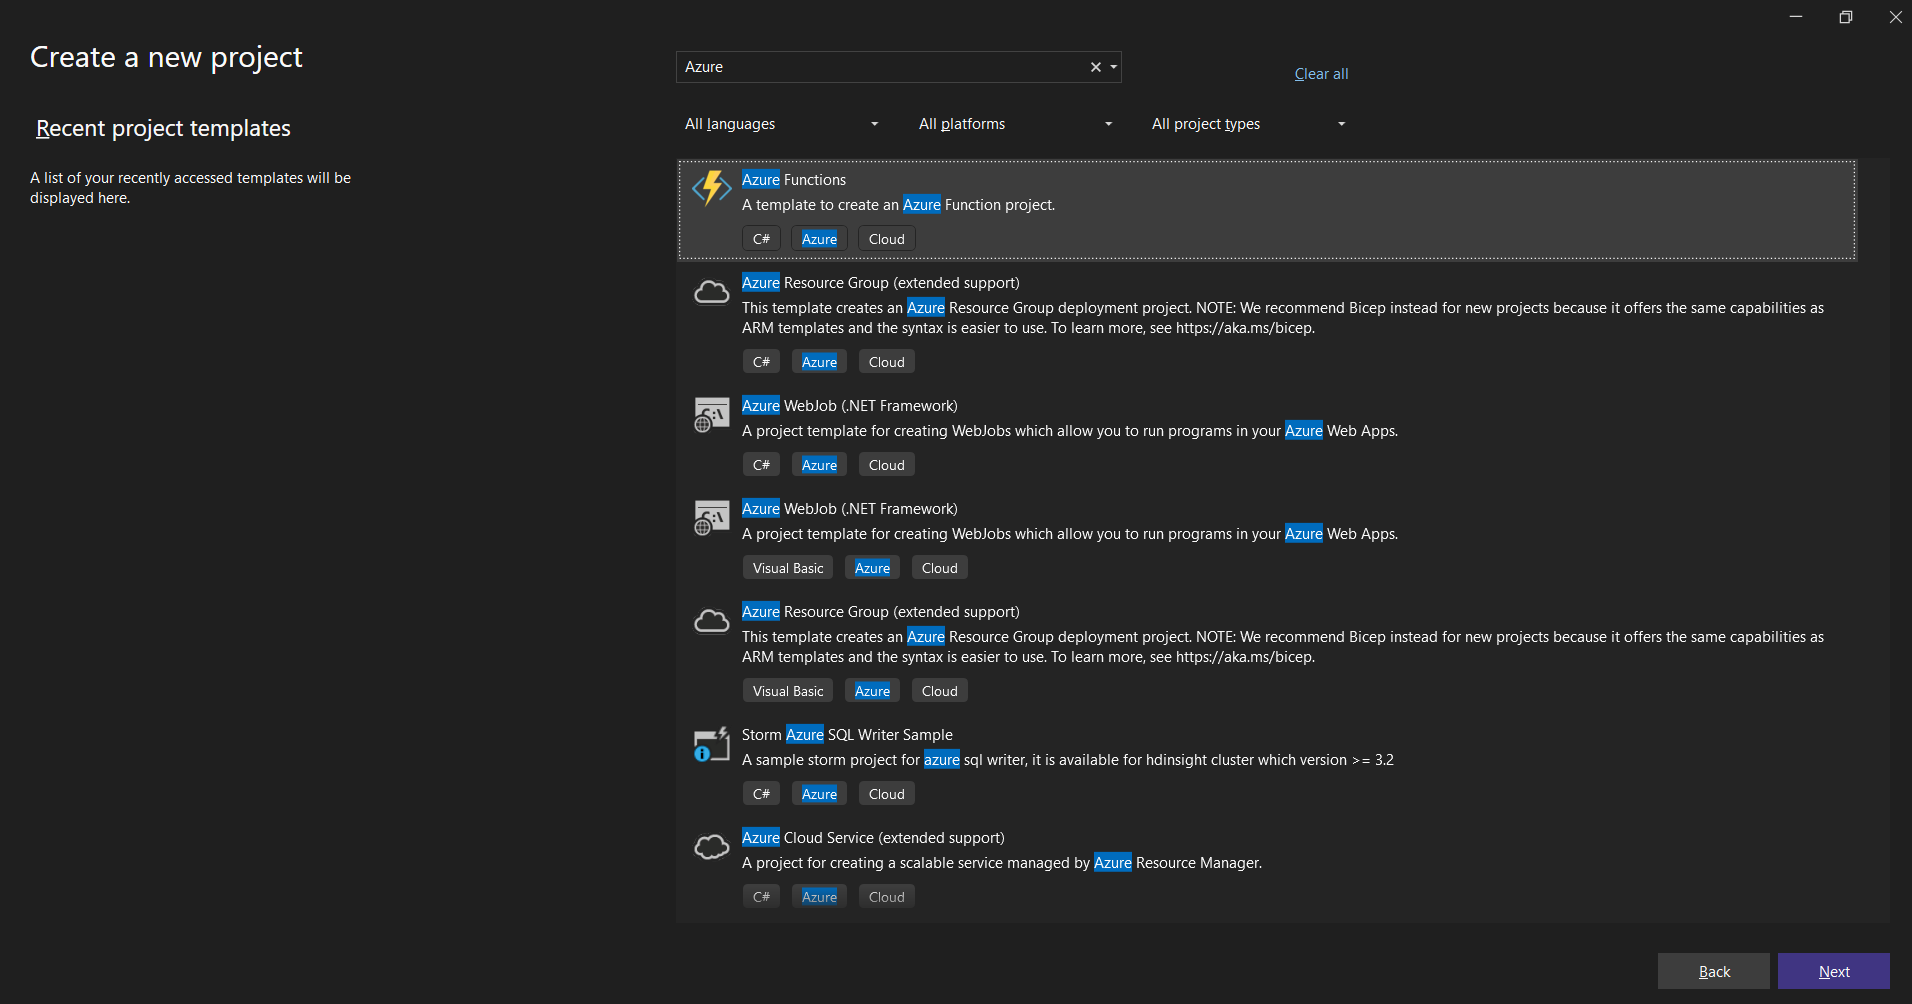Restore down the window

coord(1846,17)
